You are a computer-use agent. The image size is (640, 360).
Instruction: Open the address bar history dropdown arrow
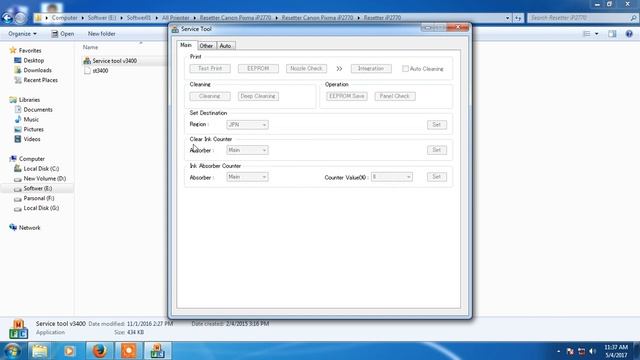[507, 18]
